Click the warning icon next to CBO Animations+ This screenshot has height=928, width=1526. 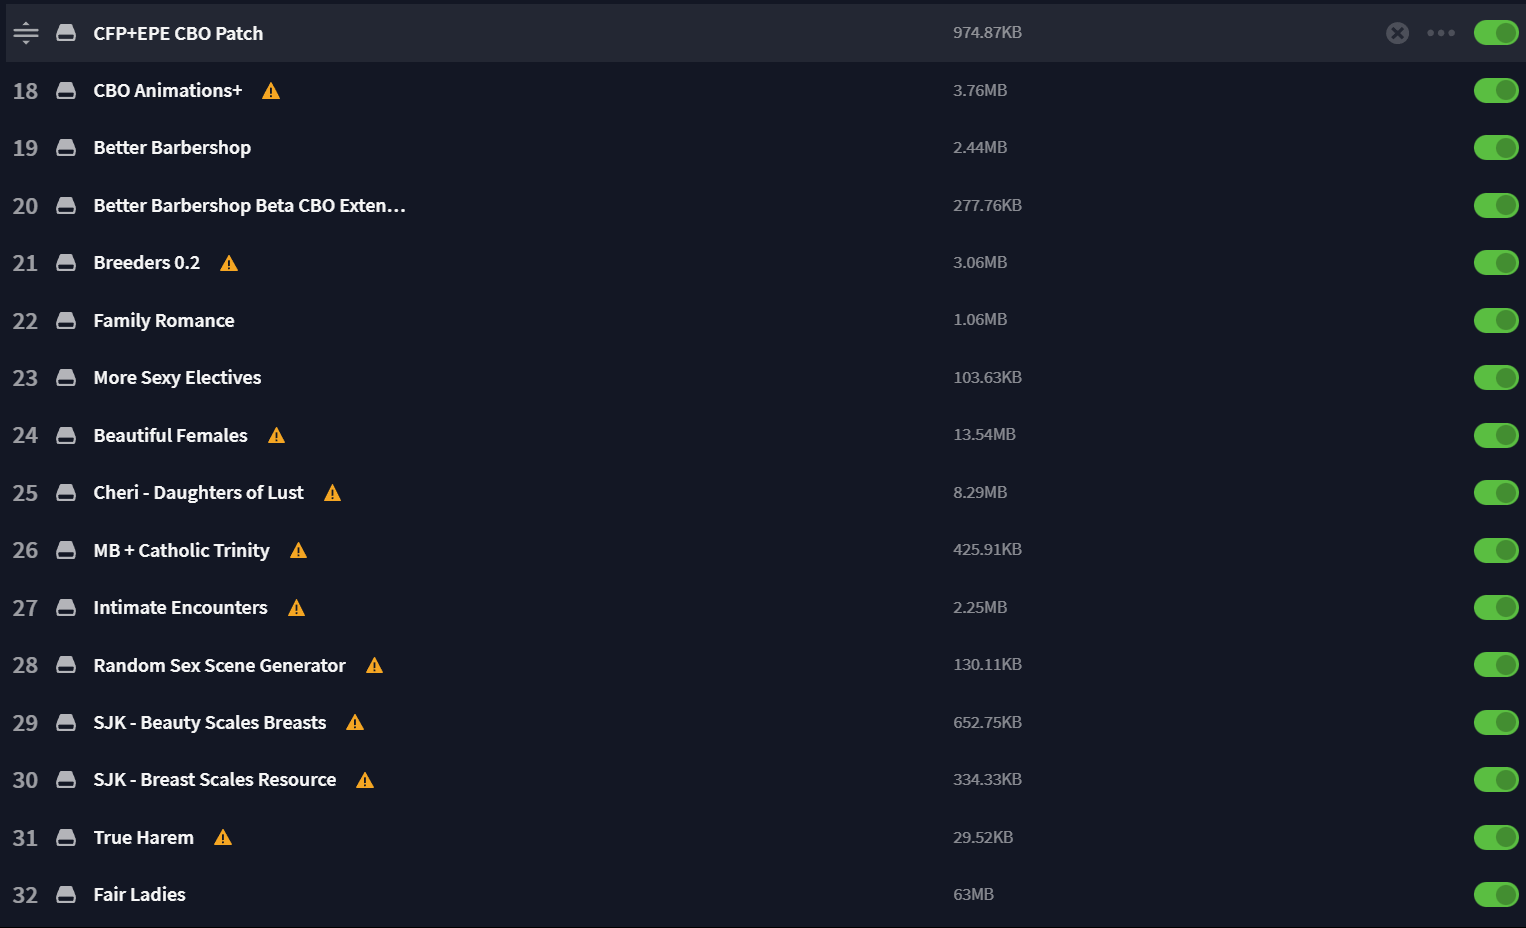pos(271,91)
